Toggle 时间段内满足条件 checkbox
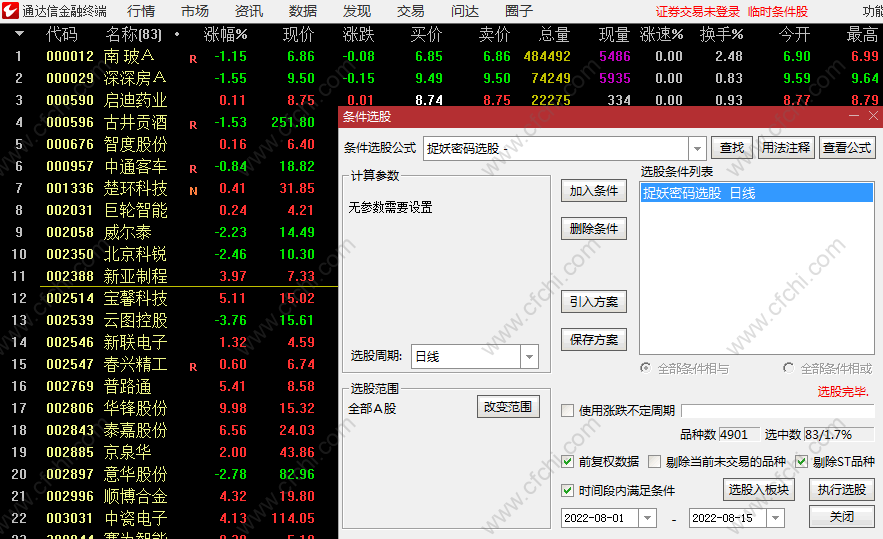The image size is (883, 539). coord(568,491)
